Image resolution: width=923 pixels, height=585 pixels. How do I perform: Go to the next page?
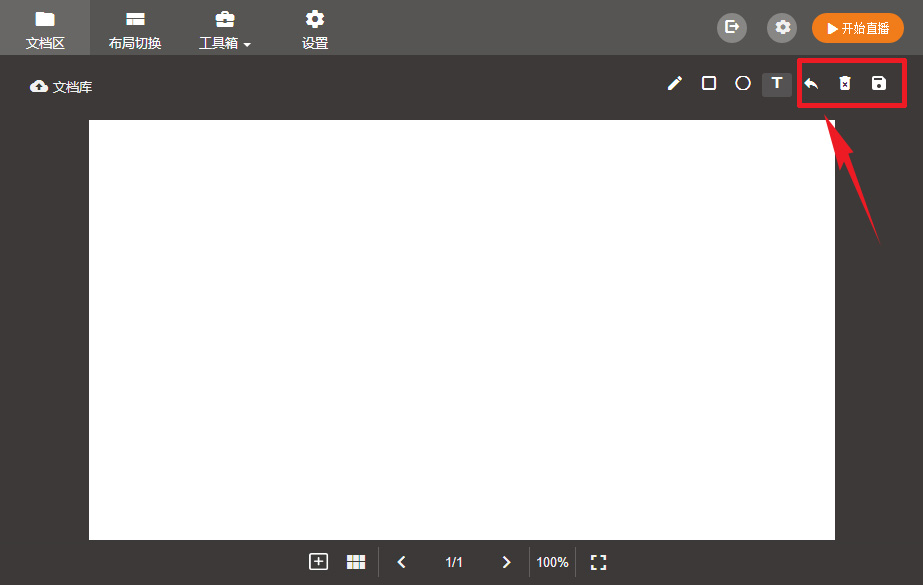click(x=506, y=562)
